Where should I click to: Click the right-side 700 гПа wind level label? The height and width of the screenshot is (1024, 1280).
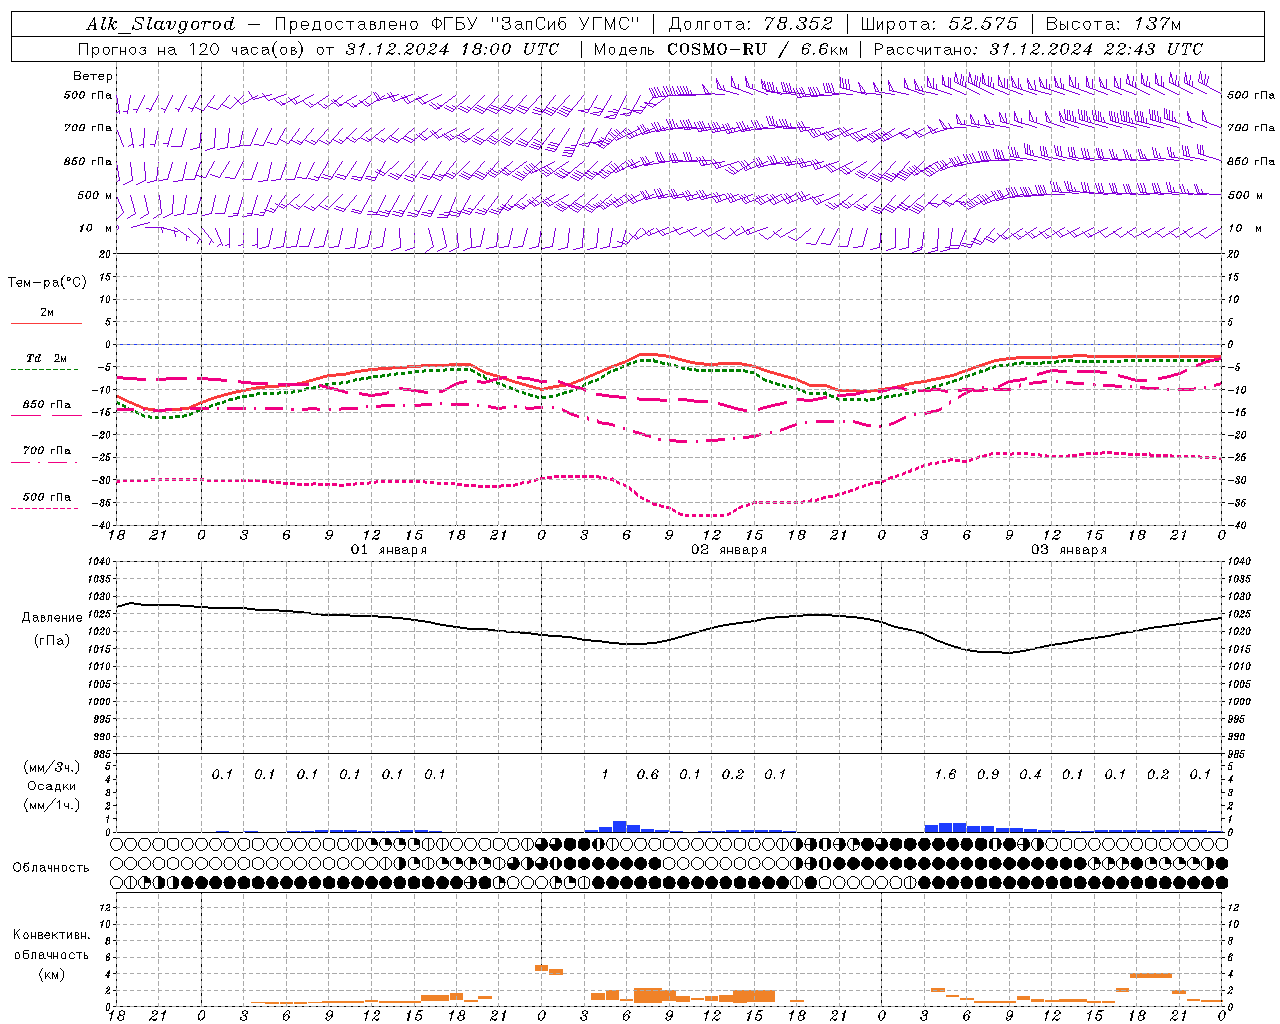1251,128
